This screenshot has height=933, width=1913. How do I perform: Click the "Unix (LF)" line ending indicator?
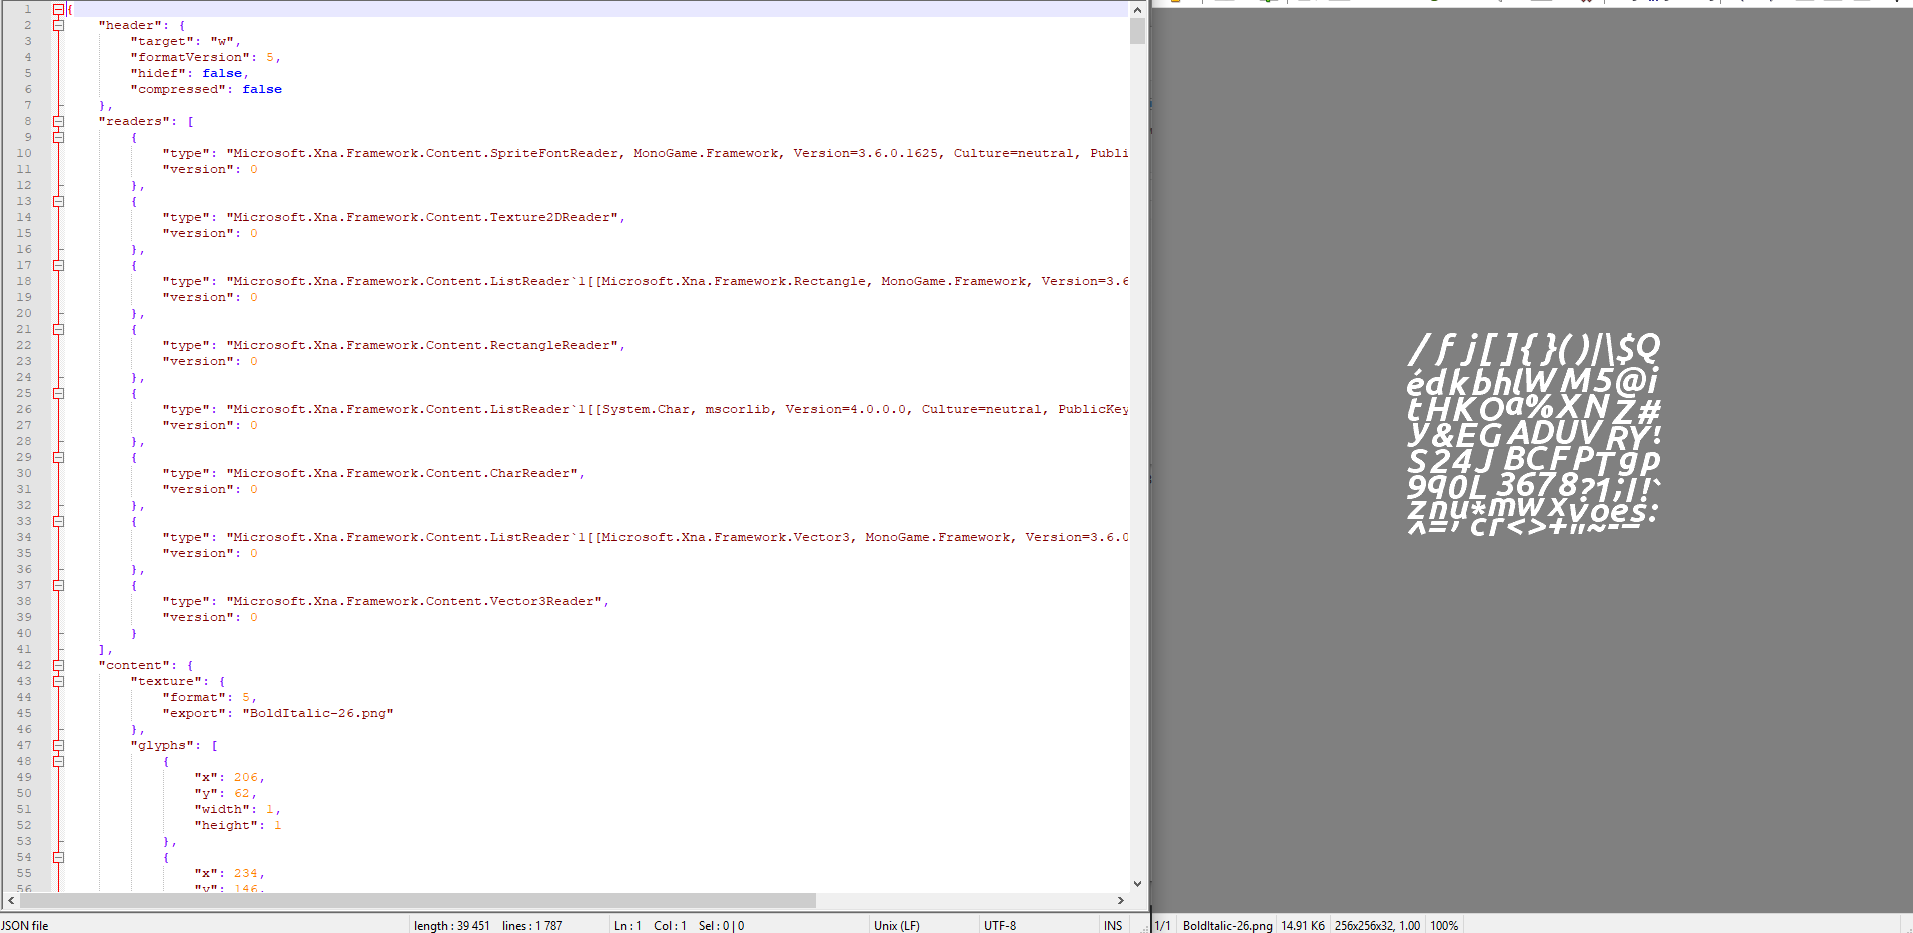(x=897, y=926)
